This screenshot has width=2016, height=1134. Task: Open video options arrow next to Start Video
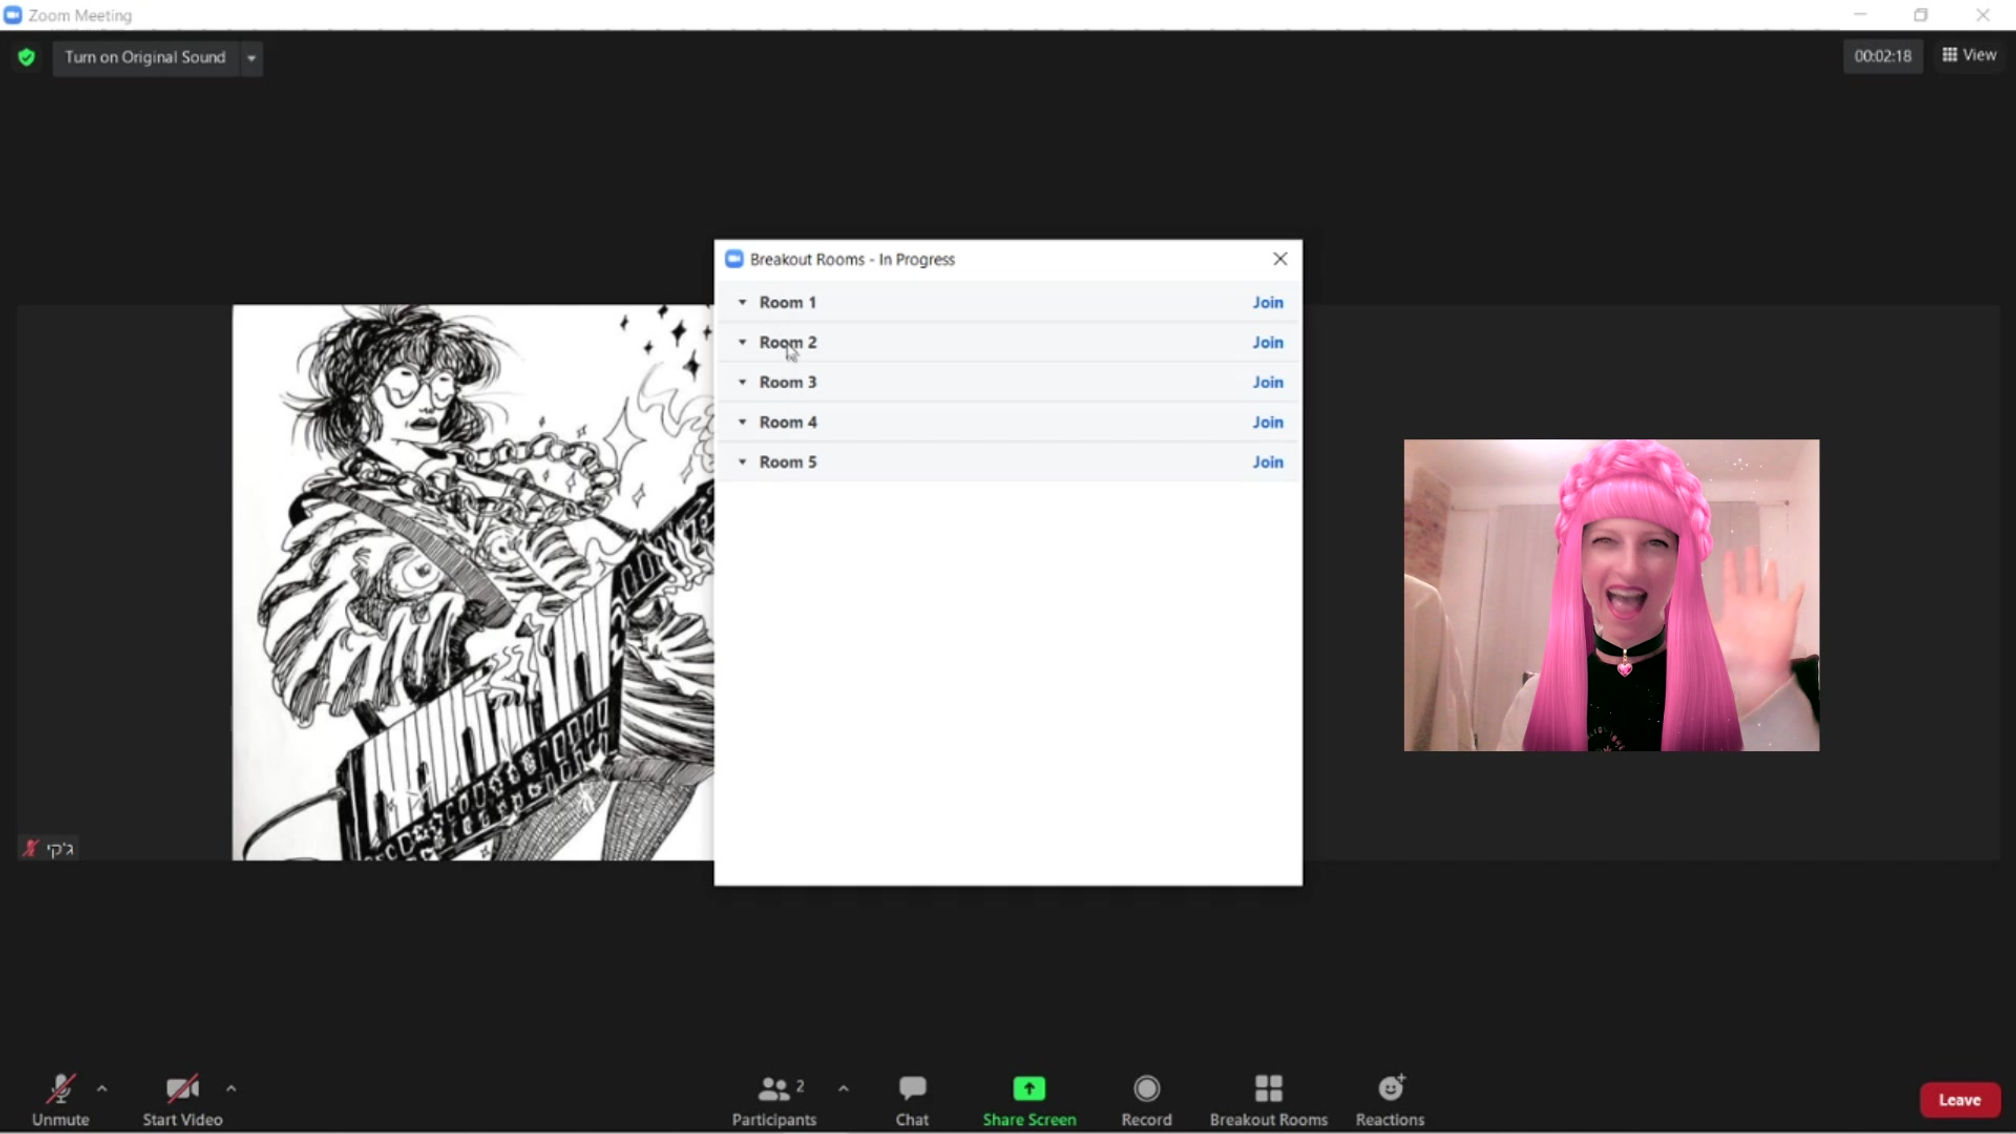point(231,1088)
